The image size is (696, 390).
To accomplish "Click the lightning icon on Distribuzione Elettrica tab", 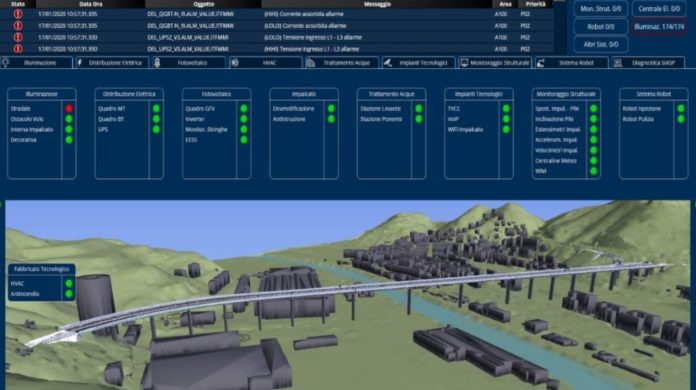I will coord(80,63).
